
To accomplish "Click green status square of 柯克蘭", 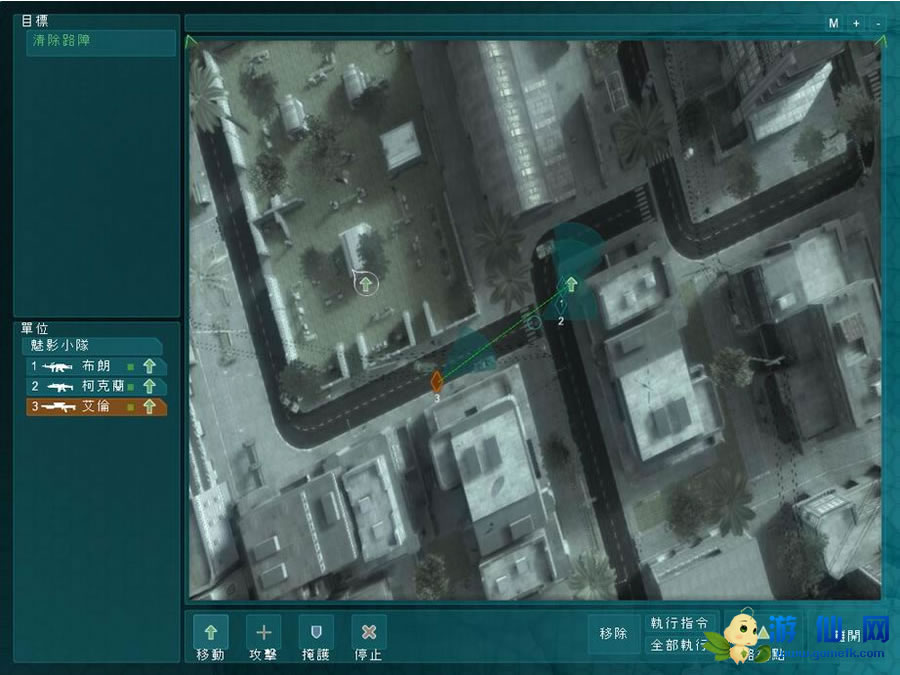I will click(131, 387).
